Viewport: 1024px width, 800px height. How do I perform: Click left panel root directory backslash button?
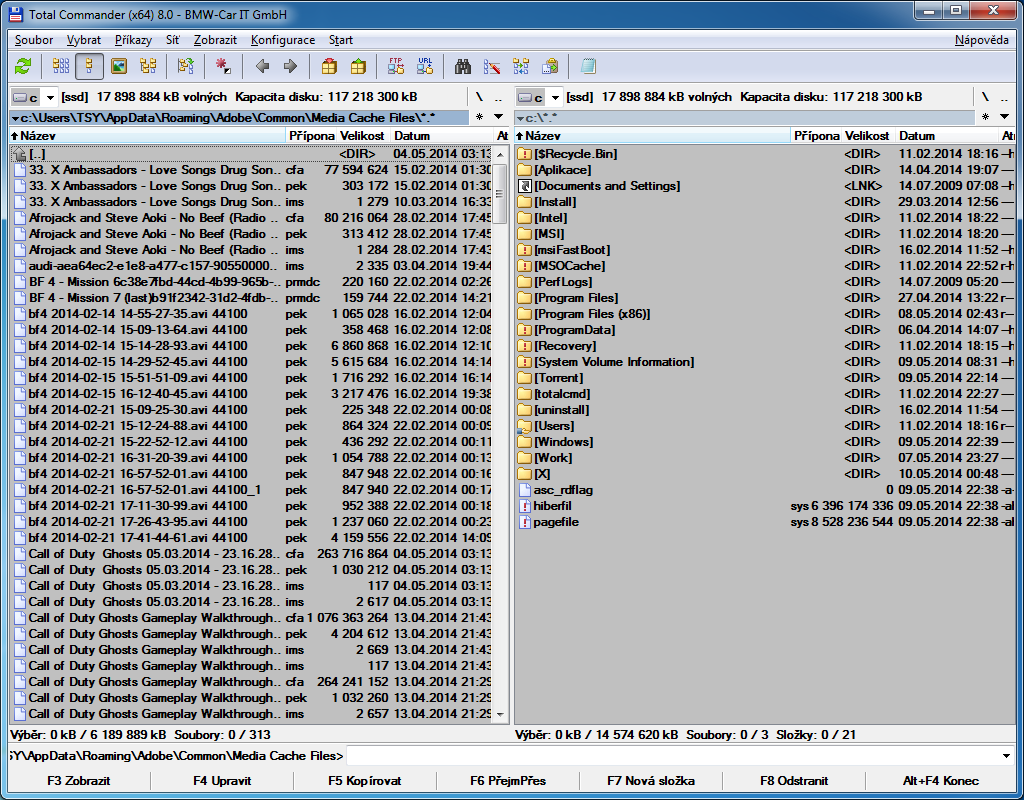(x=479, y=97)
